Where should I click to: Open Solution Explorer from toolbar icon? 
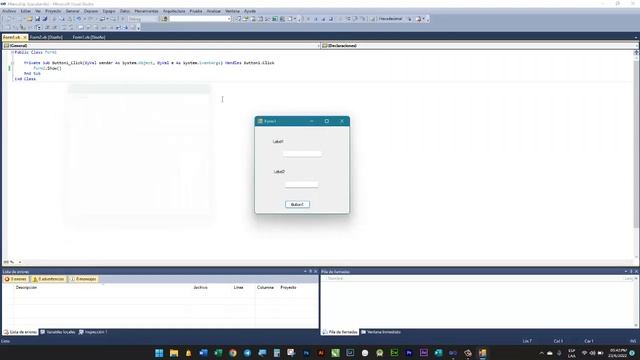point(238,19)
